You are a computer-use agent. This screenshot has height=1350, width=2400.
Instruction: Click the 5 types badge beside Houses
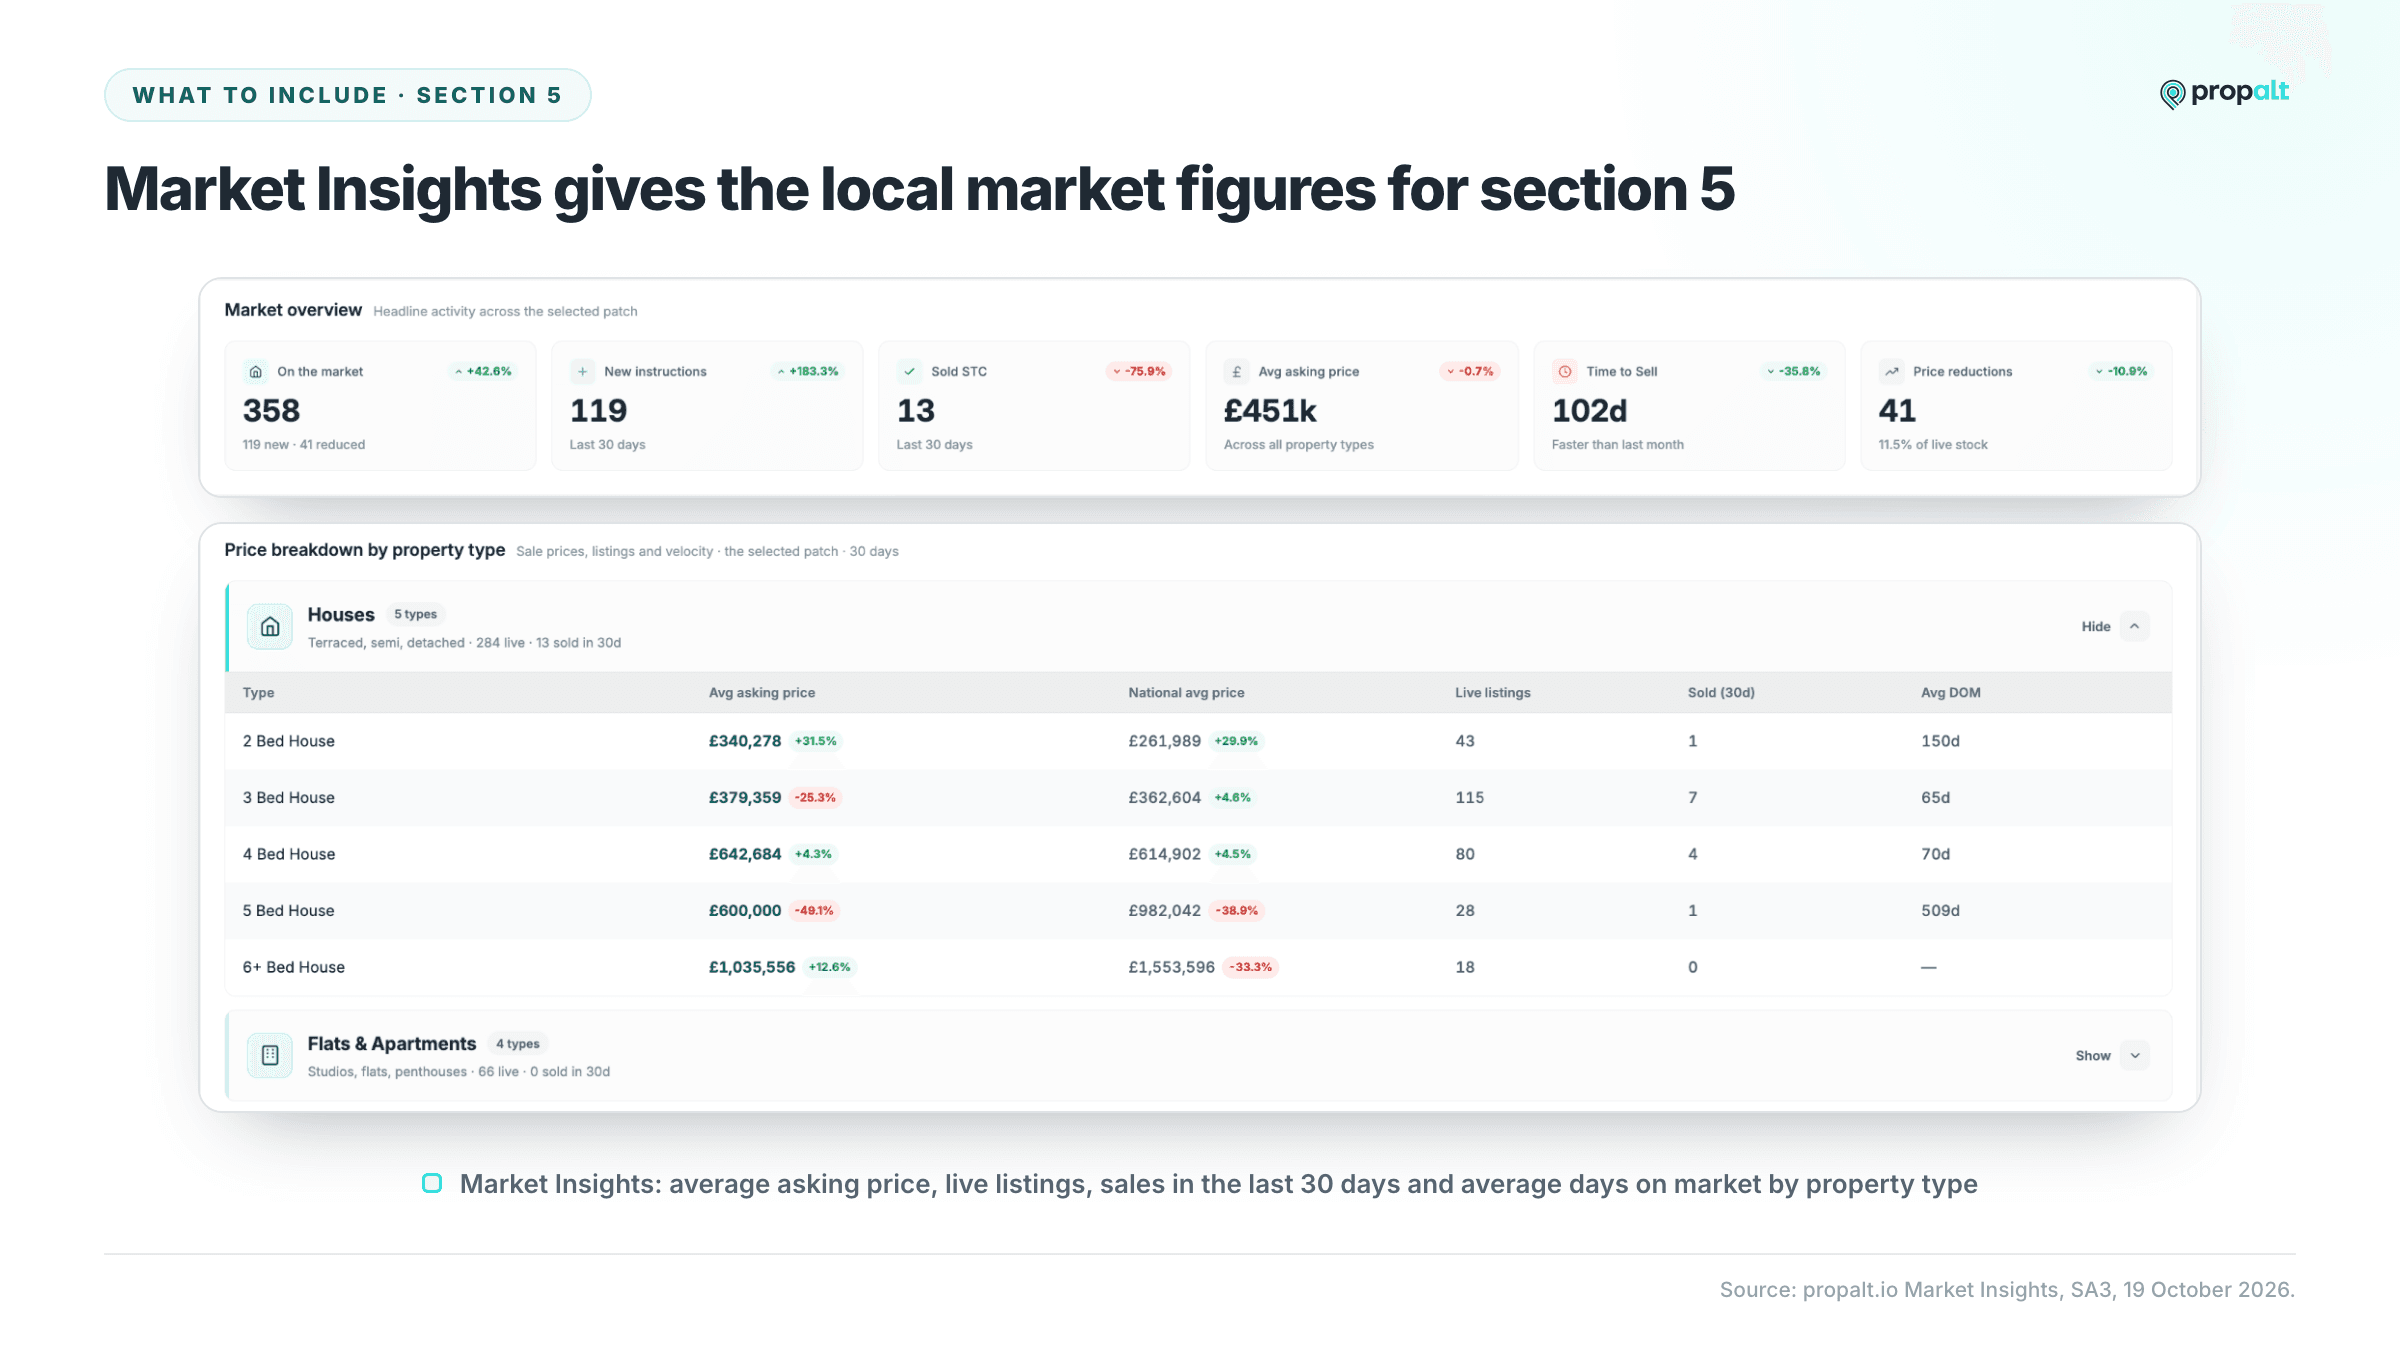(415, 614)
